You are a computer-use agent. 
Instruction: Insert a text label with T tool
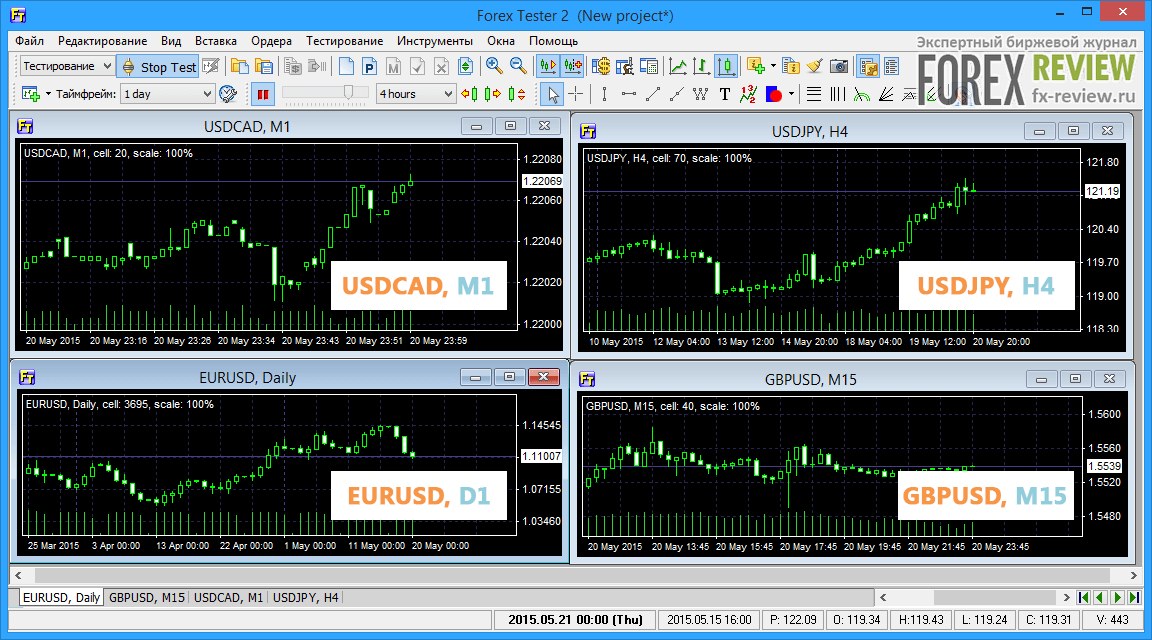click(724, 94)
